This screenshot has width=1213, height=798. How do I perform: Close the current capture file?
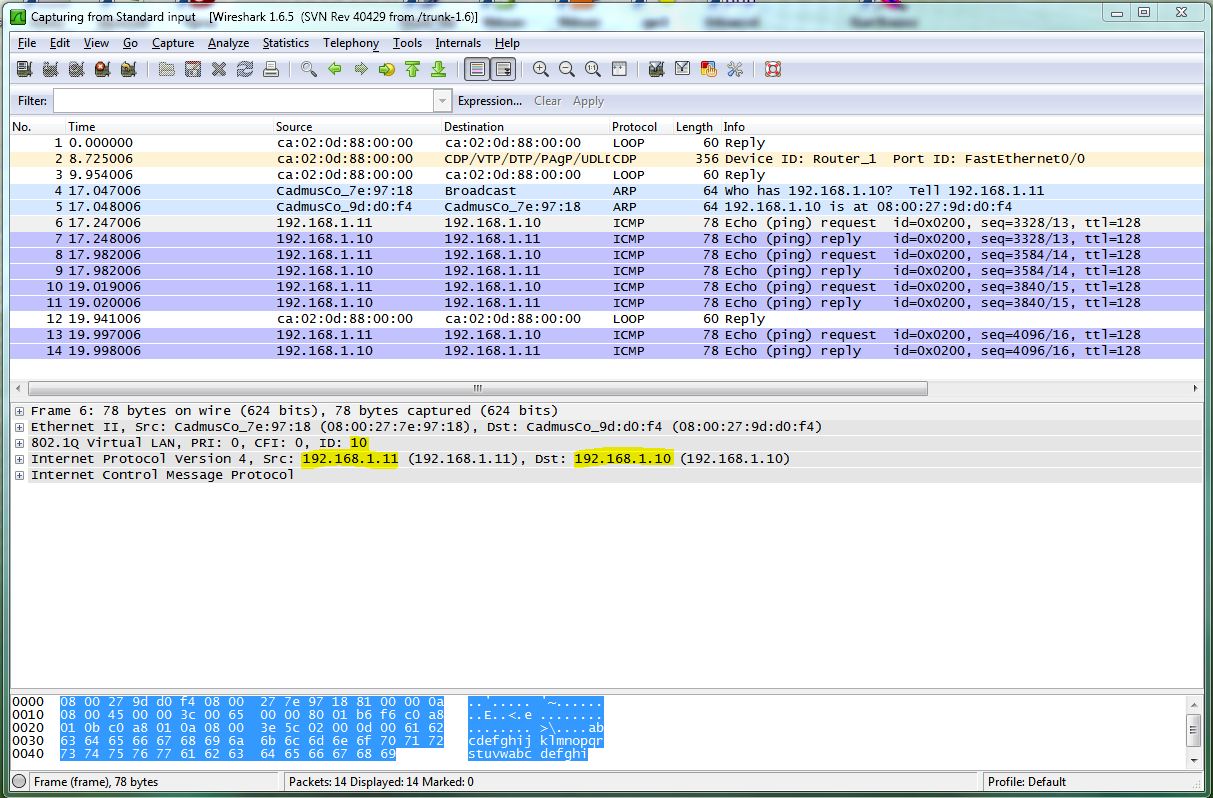[x=219, y=69]
